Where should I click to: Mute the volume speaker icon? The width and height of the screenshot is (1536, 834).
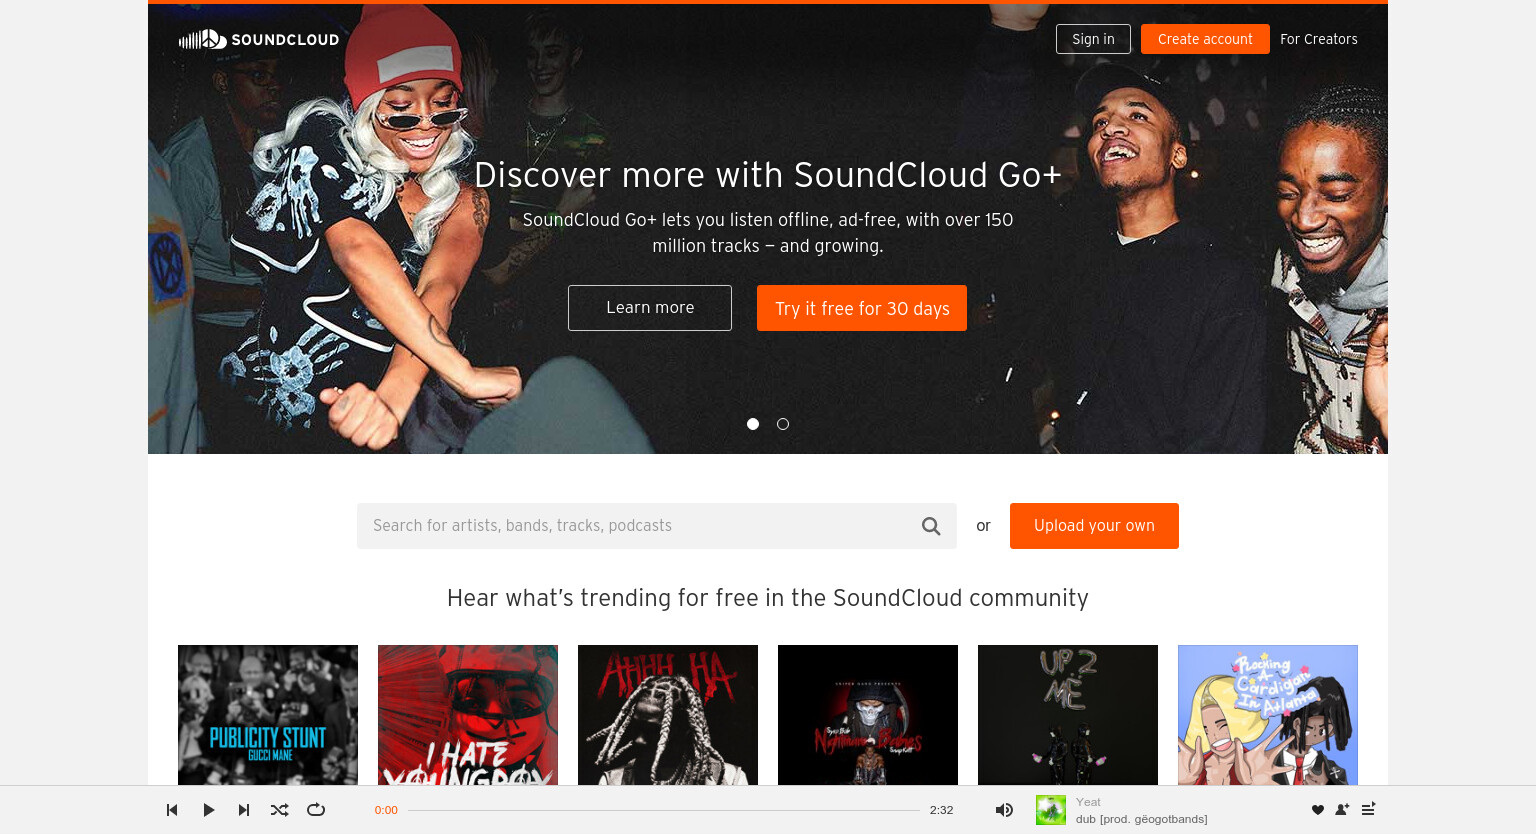[1004, 810]
